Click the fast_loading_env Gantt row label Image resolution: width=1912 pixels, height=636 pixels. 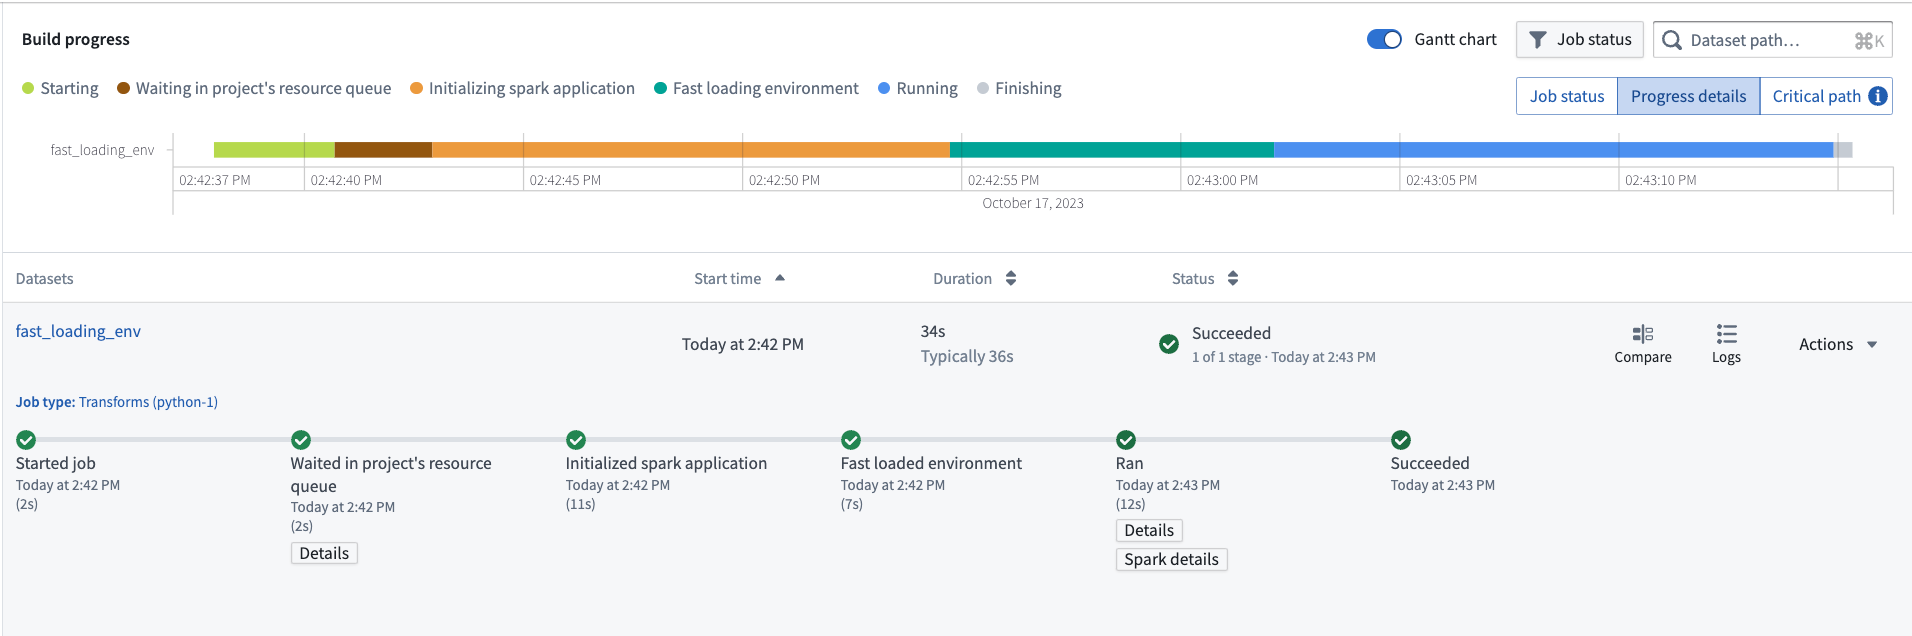click(x=102, y=150)
